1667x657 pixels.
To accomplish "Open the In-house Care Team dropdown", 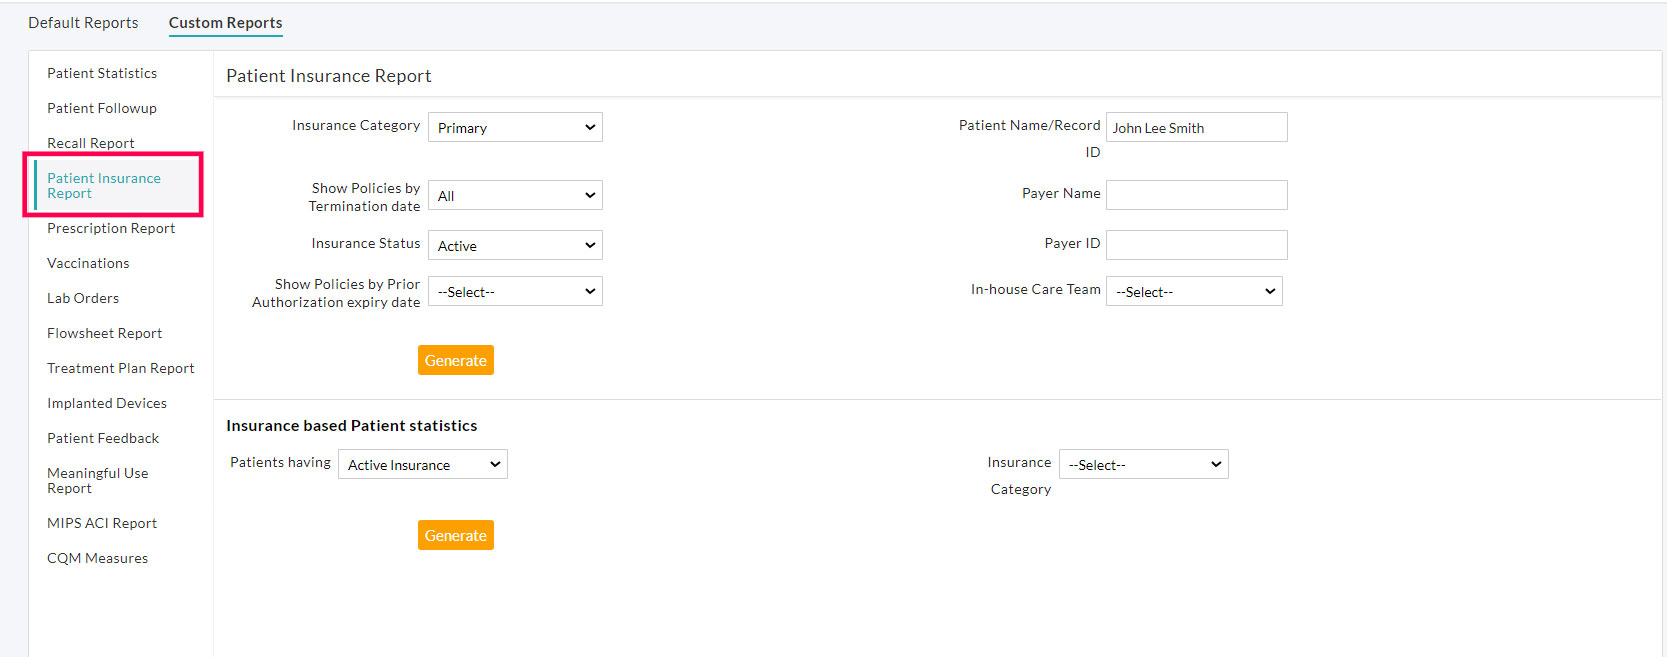I will 1194,292.
